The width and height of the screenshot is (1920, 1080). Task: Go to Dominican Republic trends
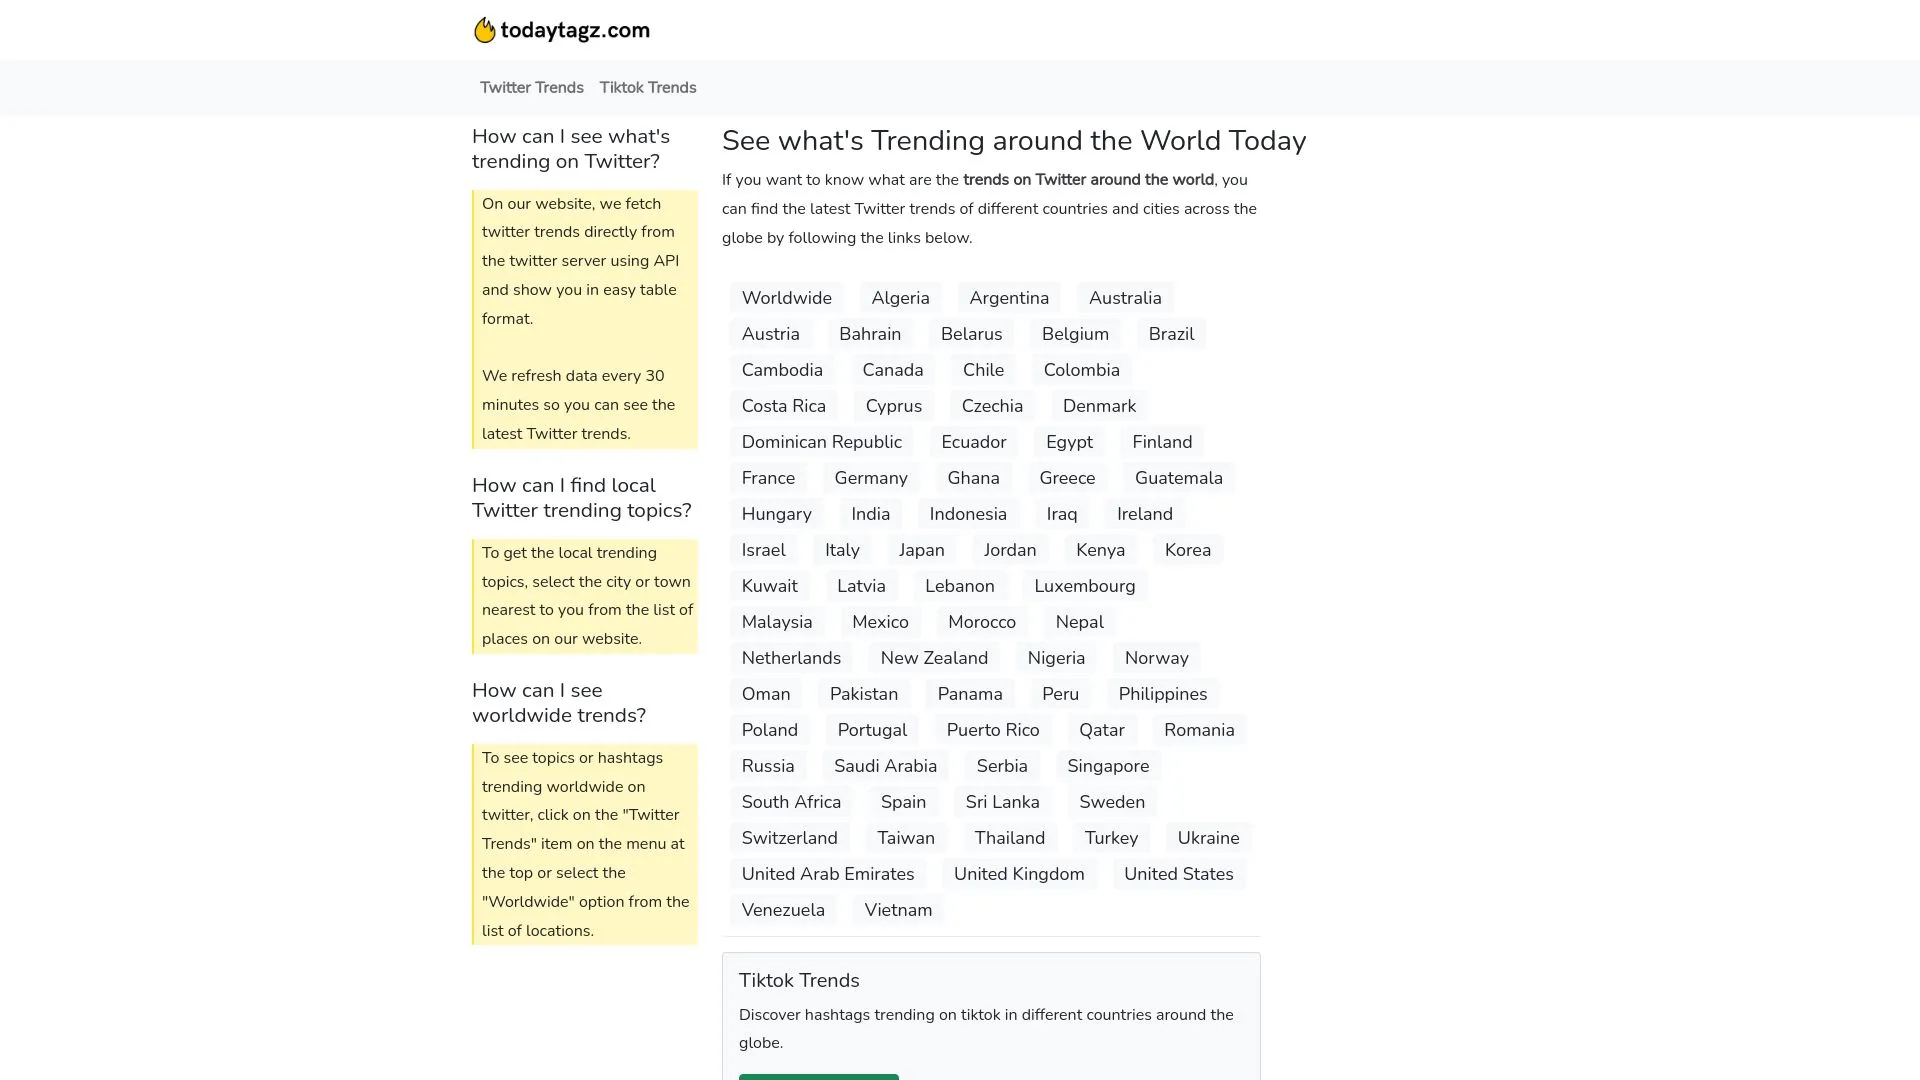(821, 442)
